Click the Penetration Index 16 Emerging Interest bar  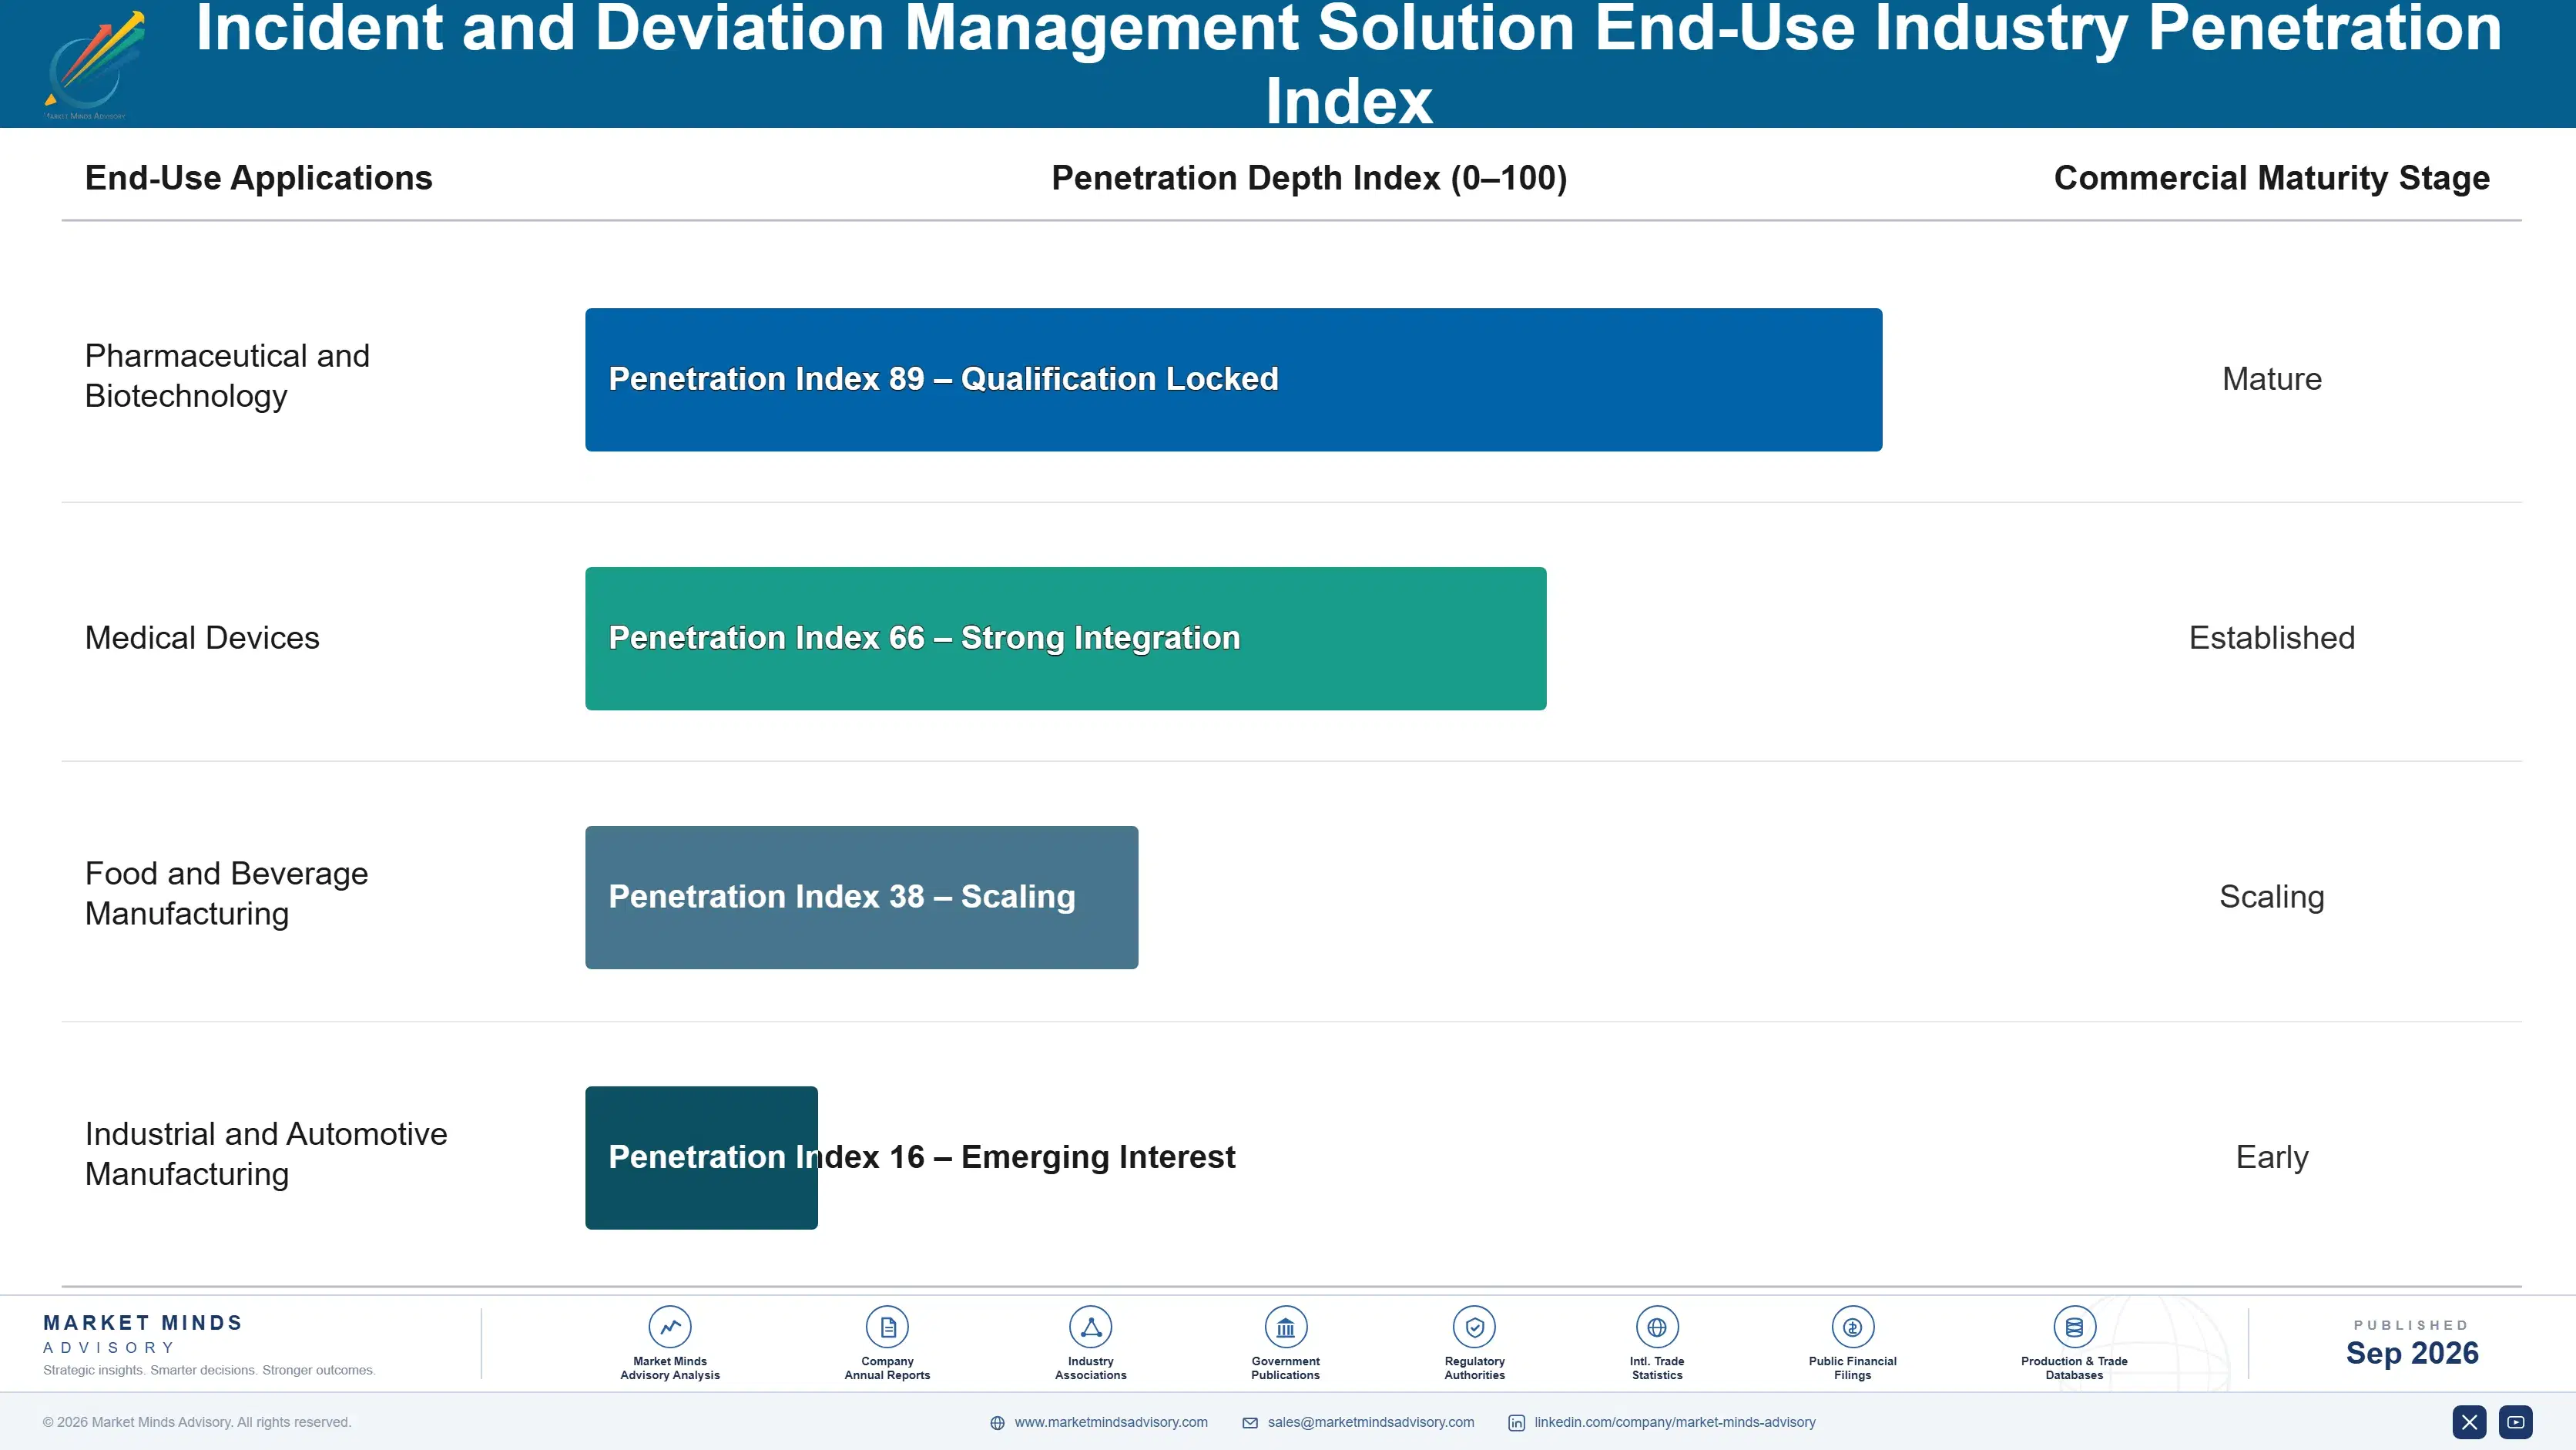point(701,1157)
